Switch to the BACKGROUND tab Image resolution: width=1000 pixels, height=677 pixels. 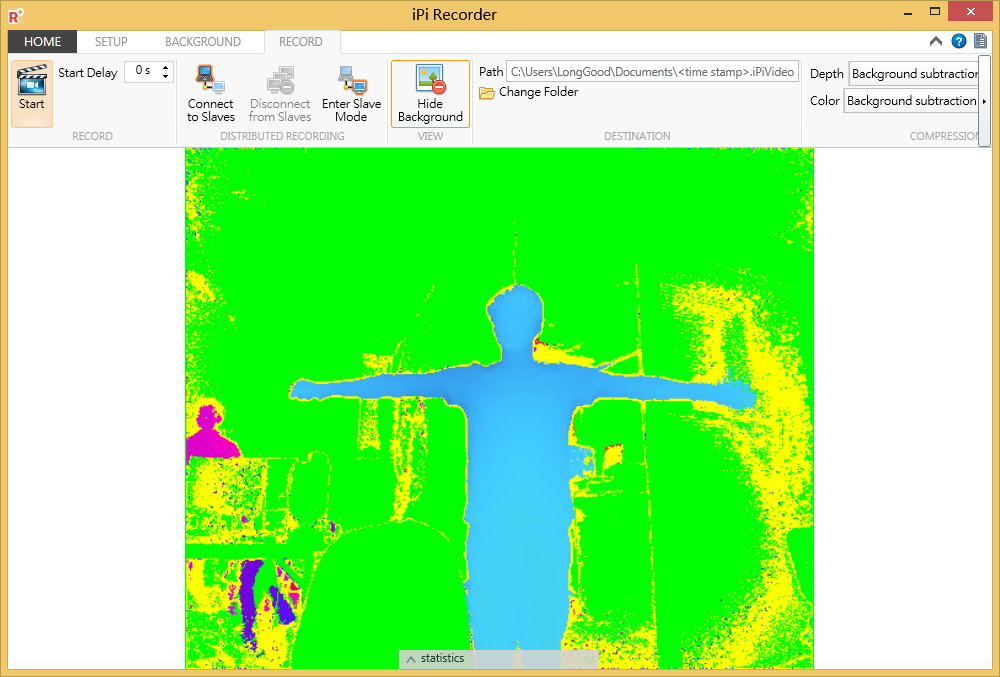coord(203,42)
